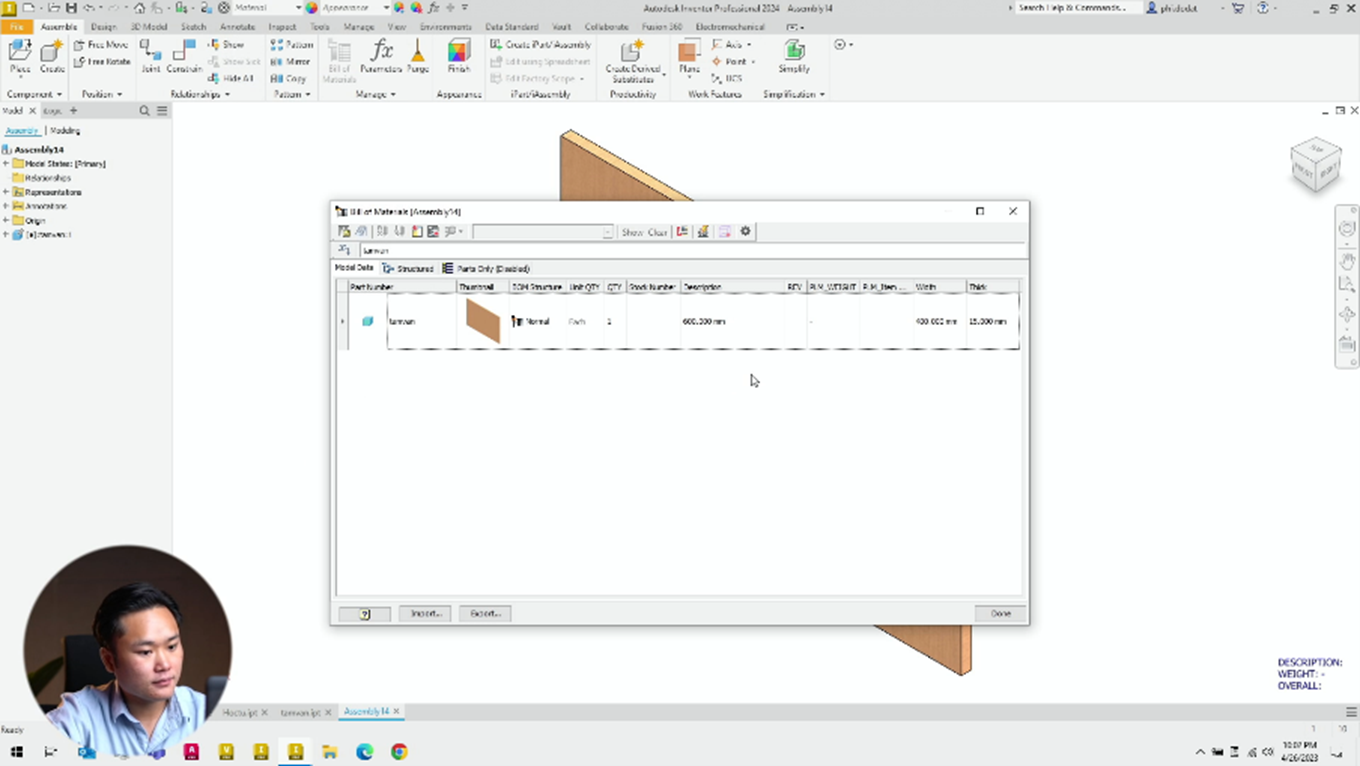Screen dimensions: 1360x766
Task: Click the Simplify tool
Action: point(794,56)
